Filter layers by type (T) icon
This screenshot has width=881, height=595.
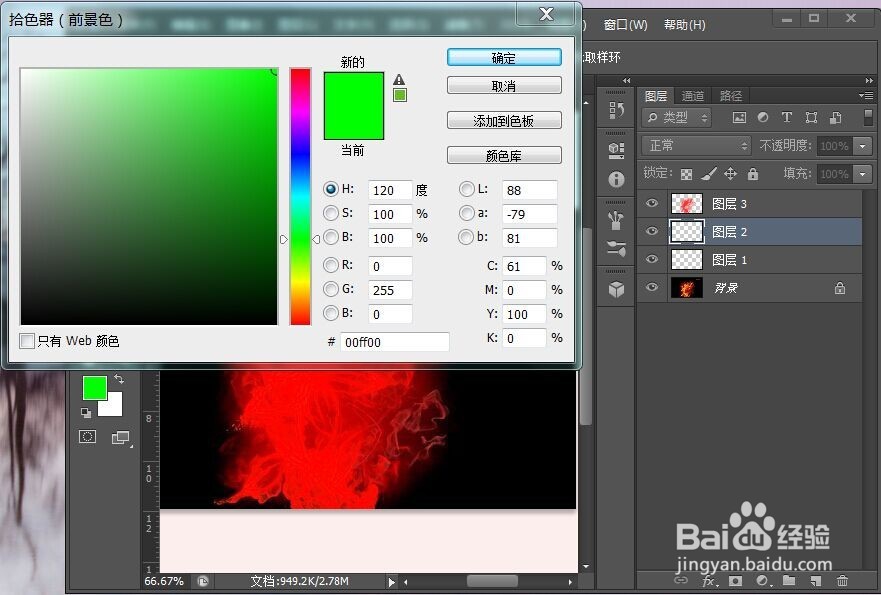787,117
